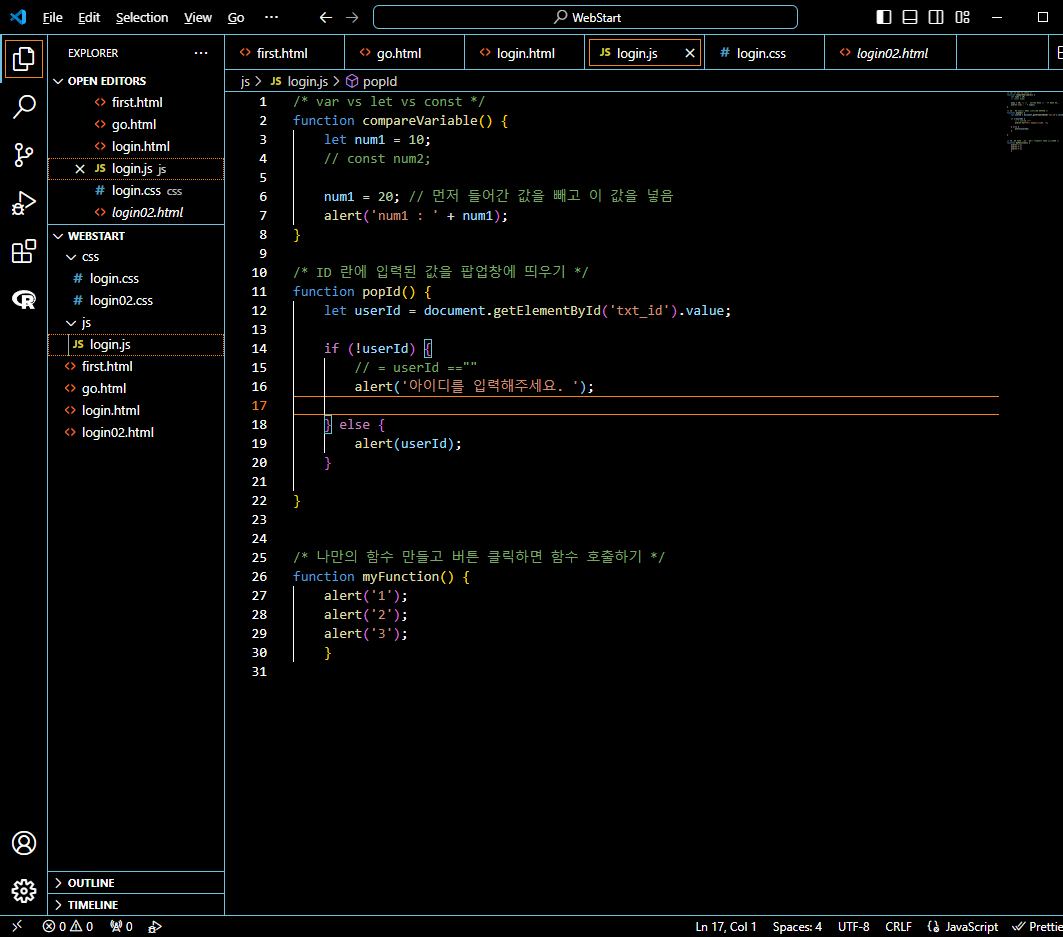Switch to the go.html tab
Image resolution: width=1063 pixels, height=937 pixels.
(405, 53)
